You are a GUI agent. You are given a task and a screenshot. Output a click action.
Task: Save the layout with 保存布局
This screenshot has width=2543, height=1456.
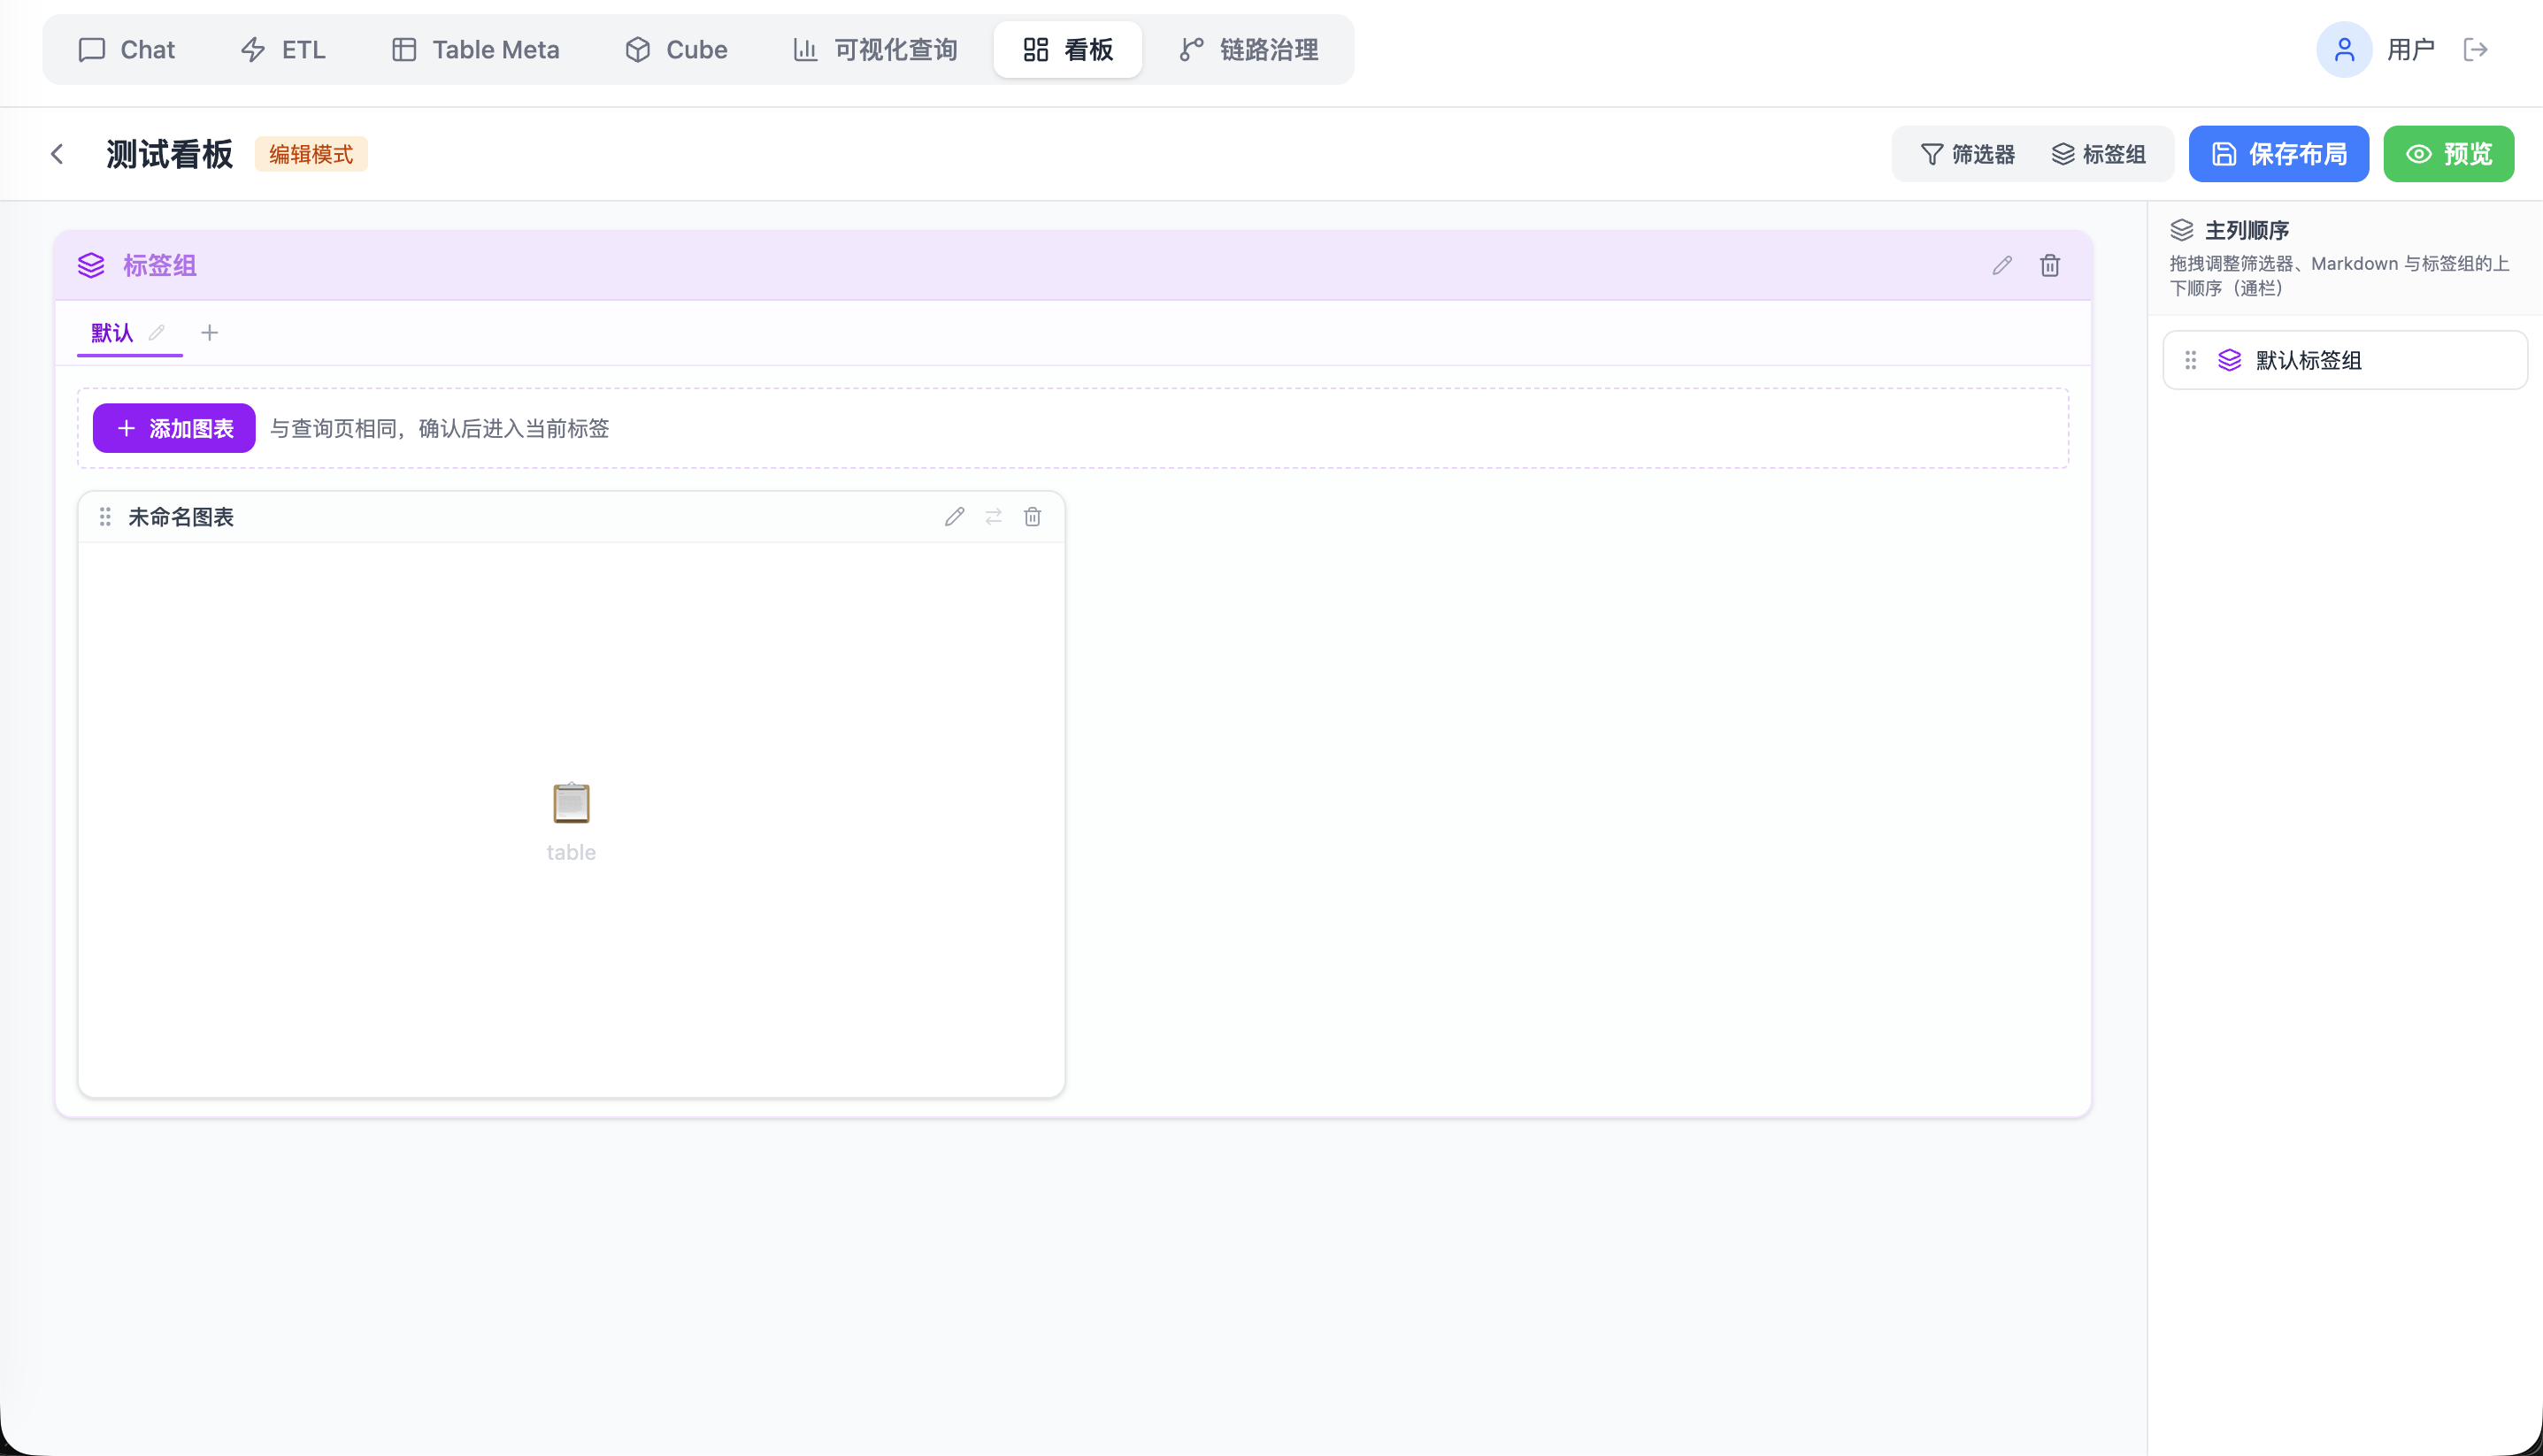pyautogui.click(x=2278, y=154)
